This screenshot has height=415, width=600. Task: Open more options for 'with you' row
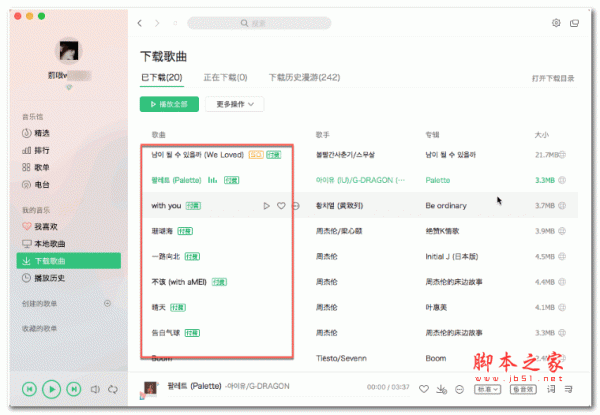click(296, 206)
